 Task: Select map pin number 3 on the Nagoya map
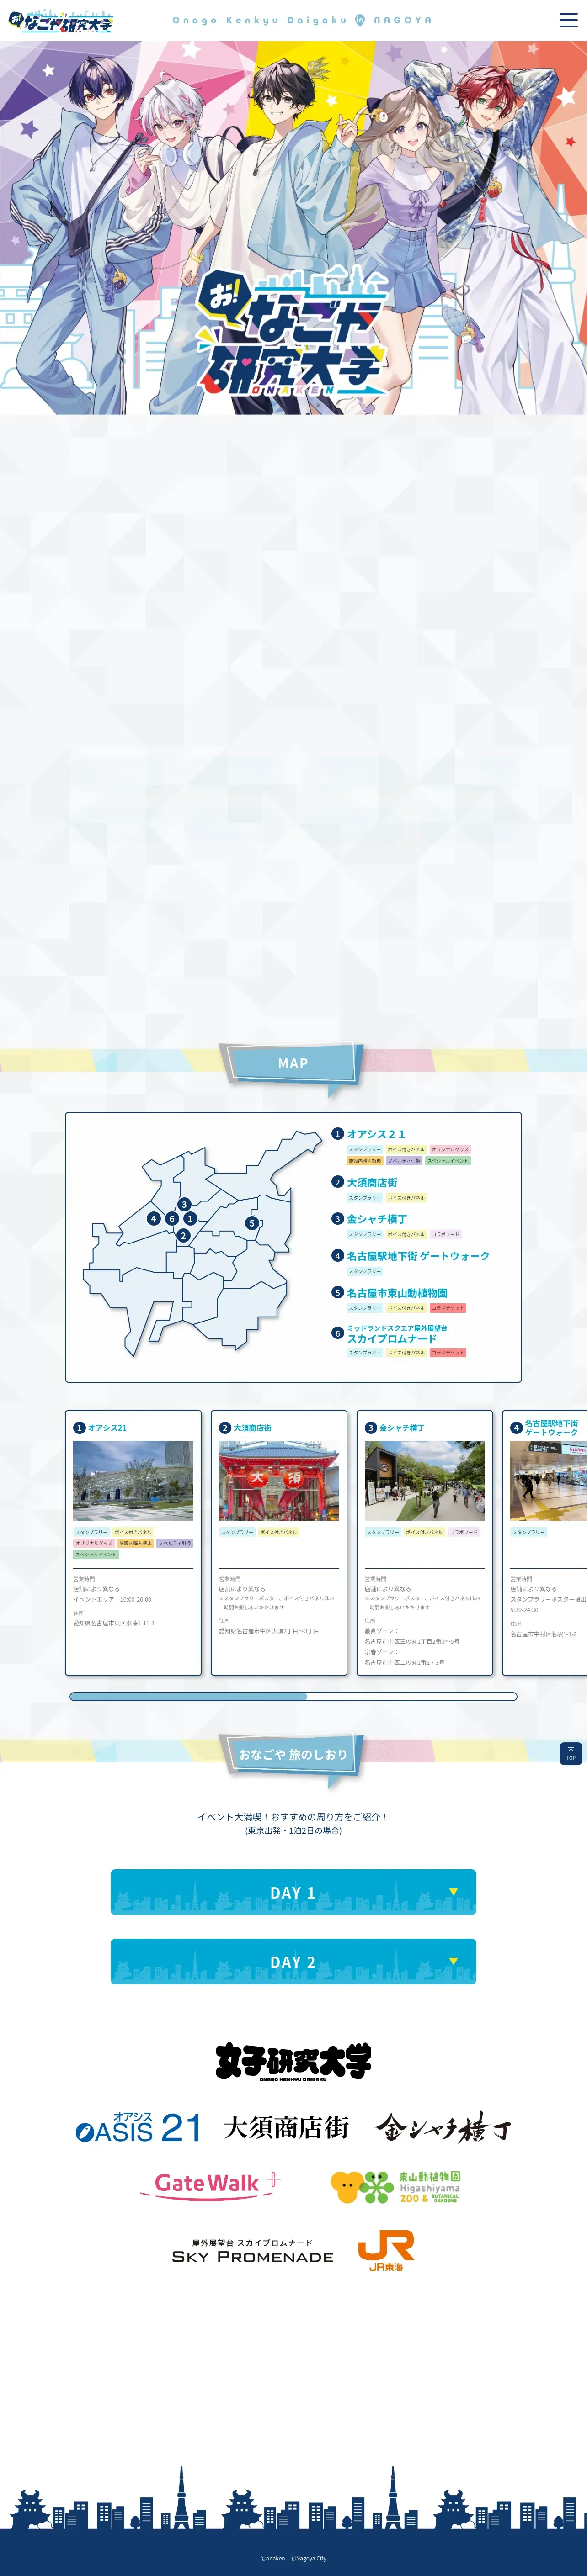point(184,1204)
